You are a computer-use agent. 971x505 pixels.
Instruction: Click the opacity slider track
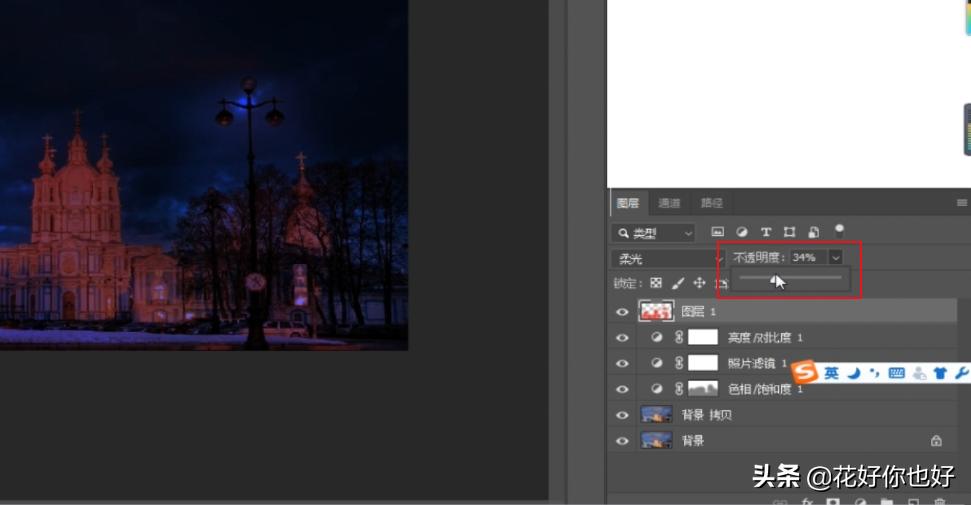(x=810, y=278)
